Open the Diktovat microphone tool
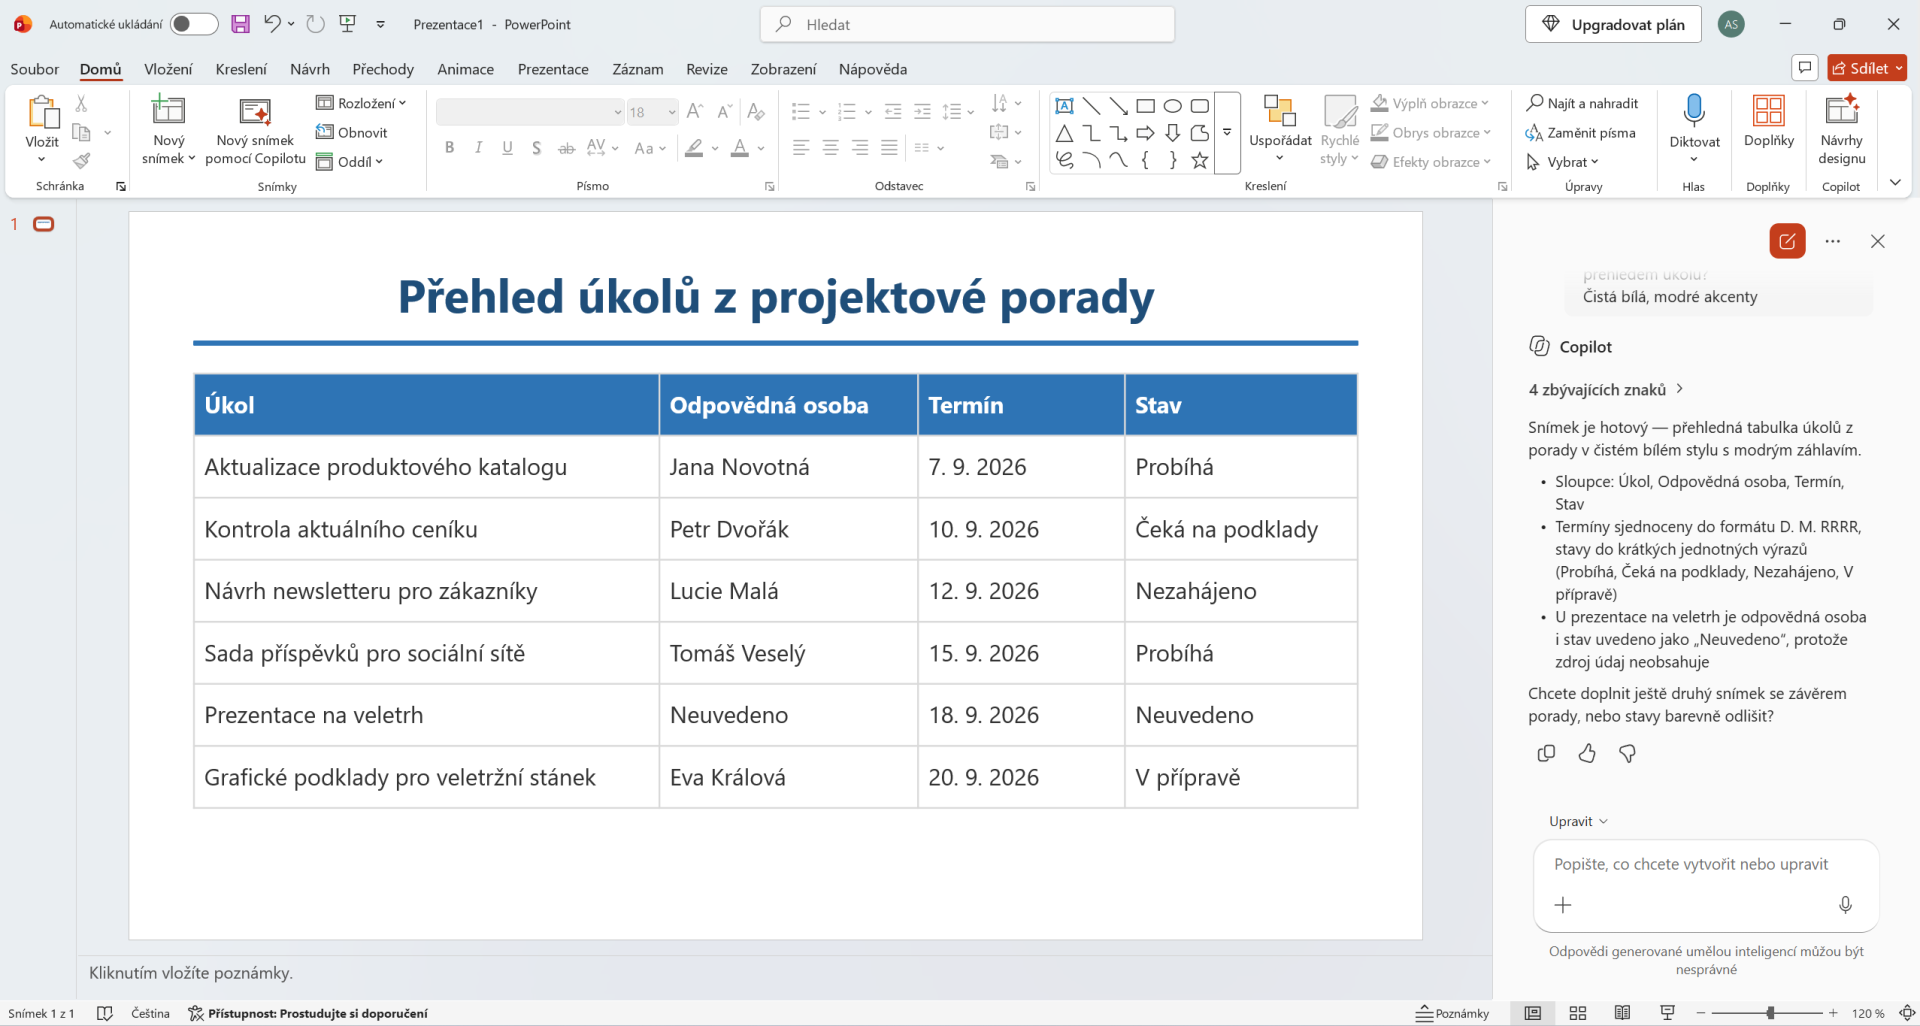The width and height of the screenshot is (1920, 1026). (x=1694, y=131)
